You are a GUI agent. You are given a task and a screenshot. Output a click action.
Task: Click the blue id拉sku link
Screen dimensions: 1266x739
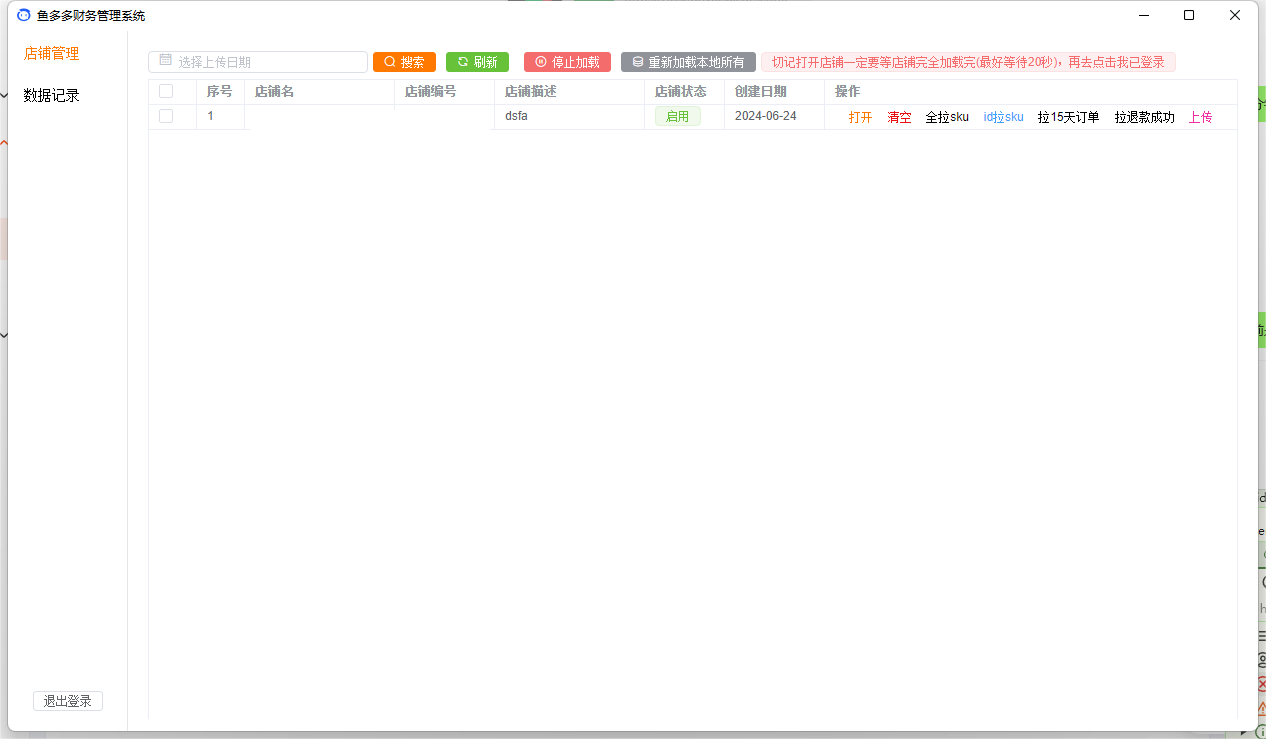(1003, 117)
